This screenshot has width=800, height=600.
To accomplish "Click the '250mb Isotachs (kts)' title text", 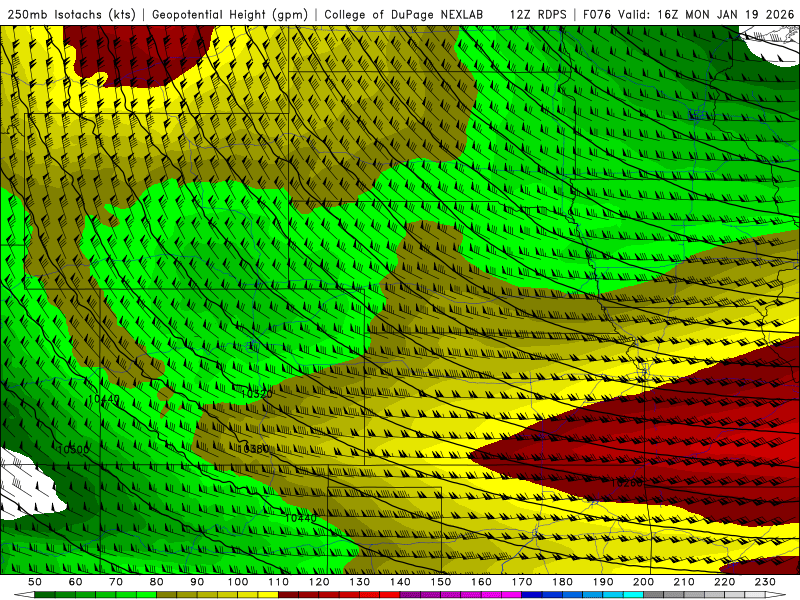I will [72, 14].
